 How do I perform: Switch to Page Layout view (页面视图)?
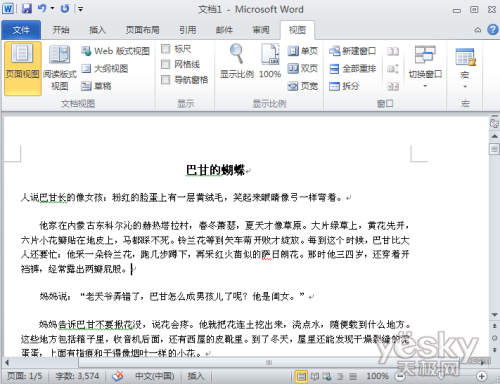coord(23,68)
